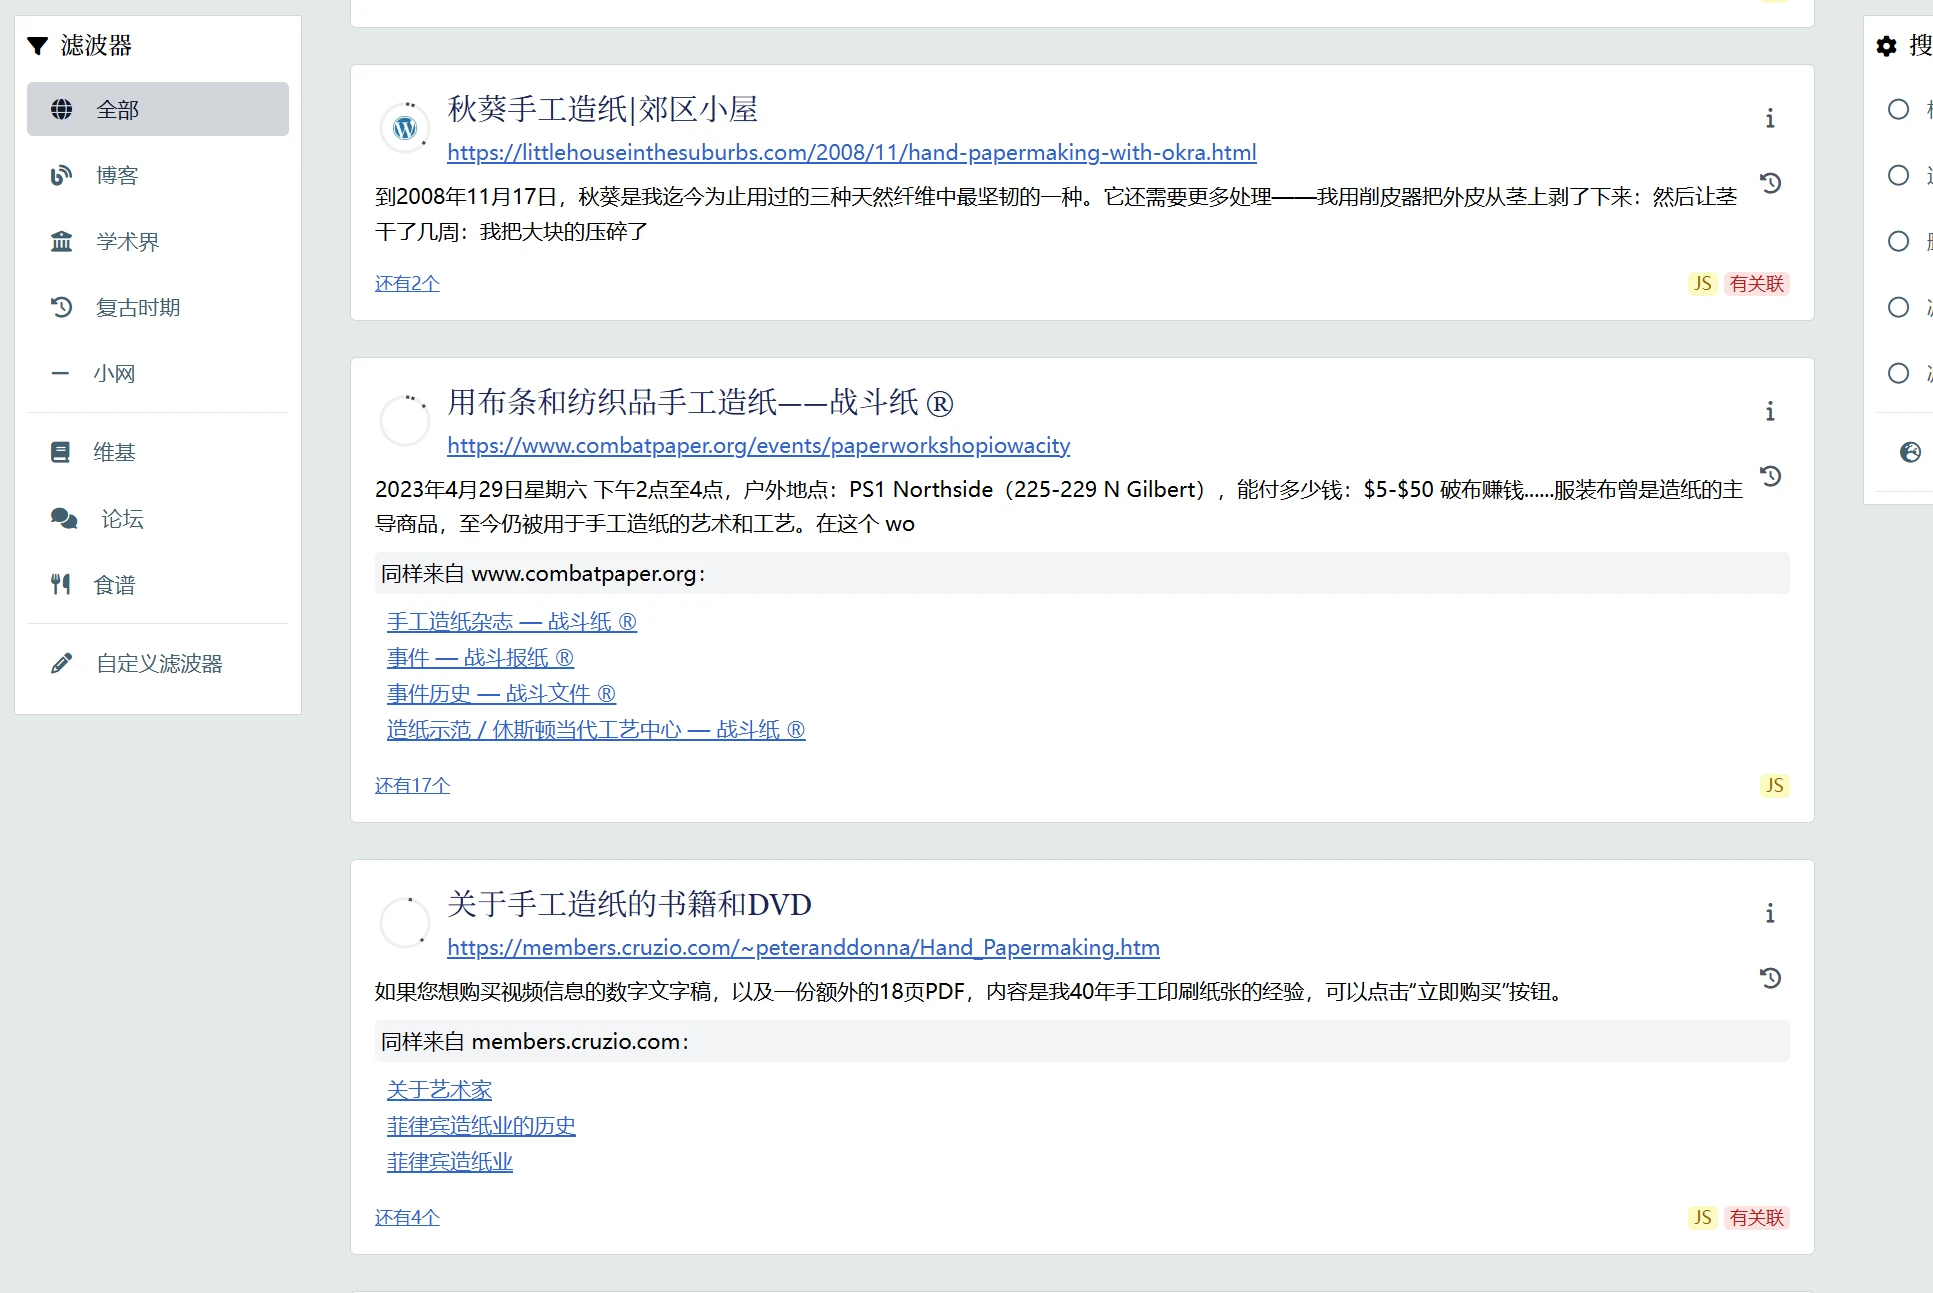
Task: Open the 关于手工造纸的书籍和DVD title
Action: [x=629, y=904]
